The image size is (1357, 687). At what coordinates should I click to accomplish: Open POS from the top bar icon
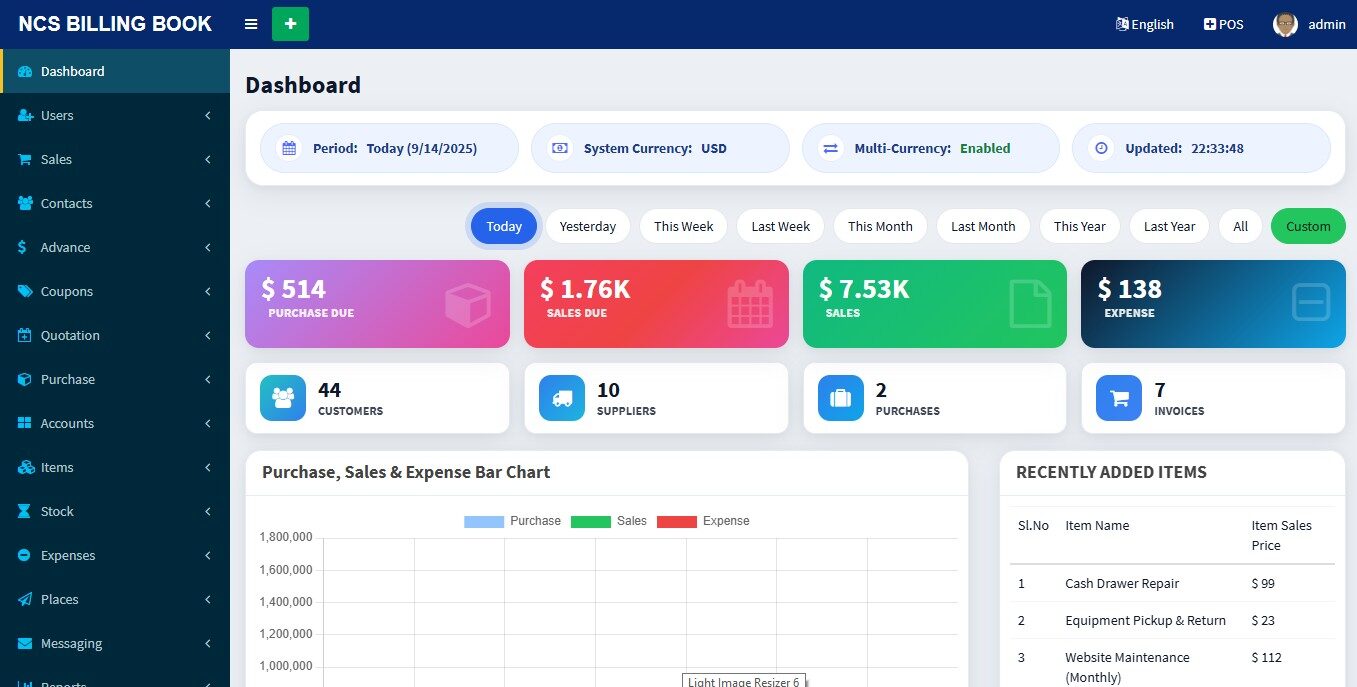[x=1222, y=24]
